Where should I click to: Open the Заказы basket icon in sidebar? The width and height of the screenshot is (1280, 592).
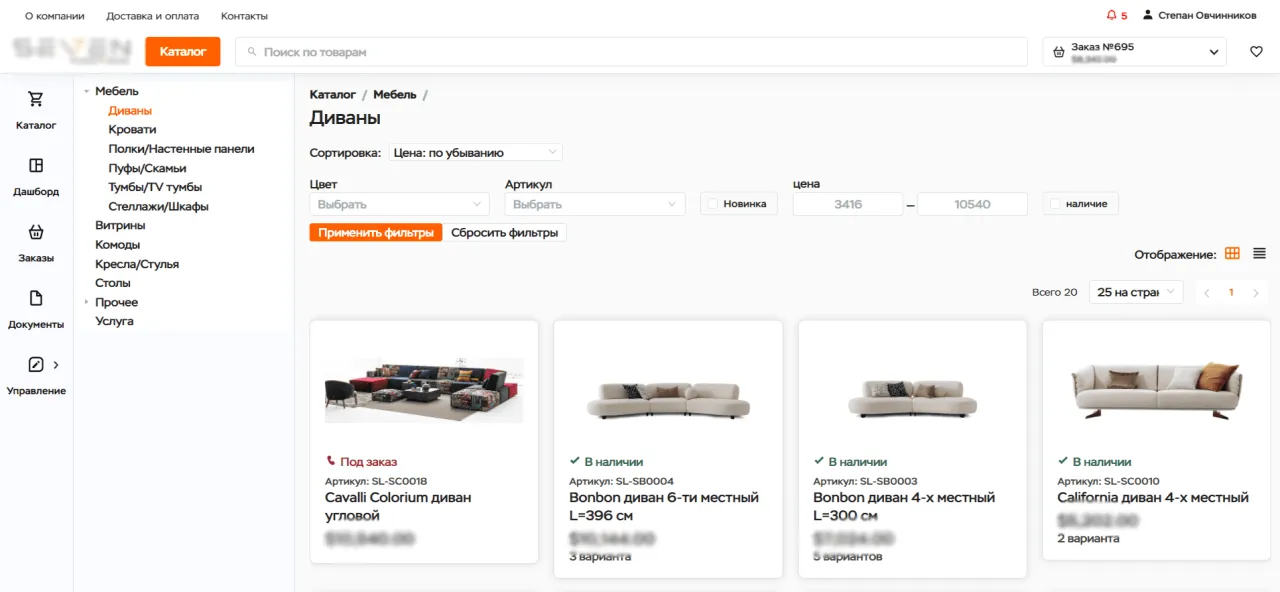(x=36, y=232)
